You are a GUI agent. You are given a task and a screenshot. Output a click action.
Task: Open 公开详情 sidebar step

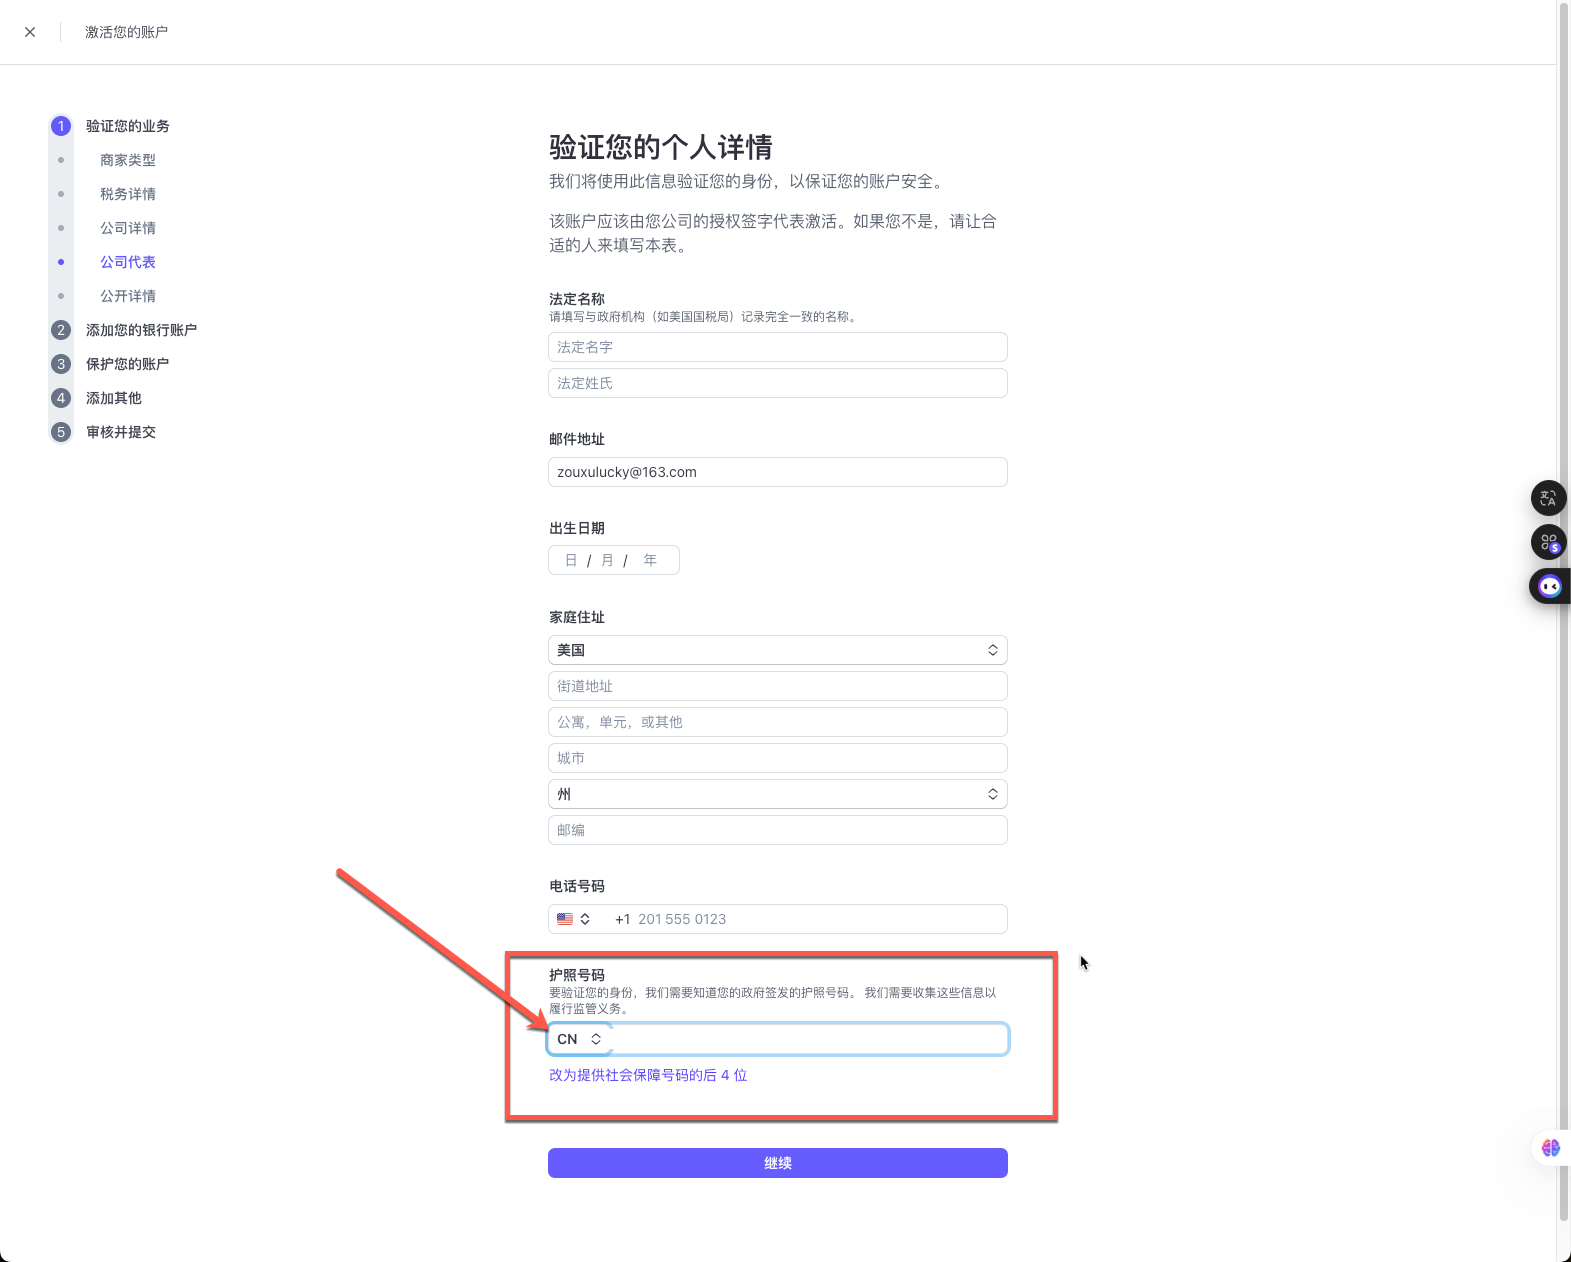point(128,296)
